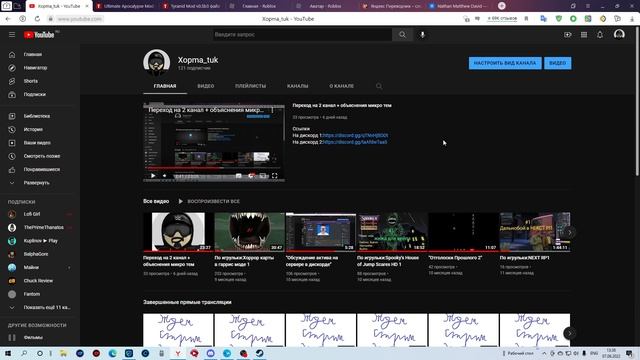Search within the channel magnifier icon
The width and height of the screenshot is (640, 360).
coord(379,86)
